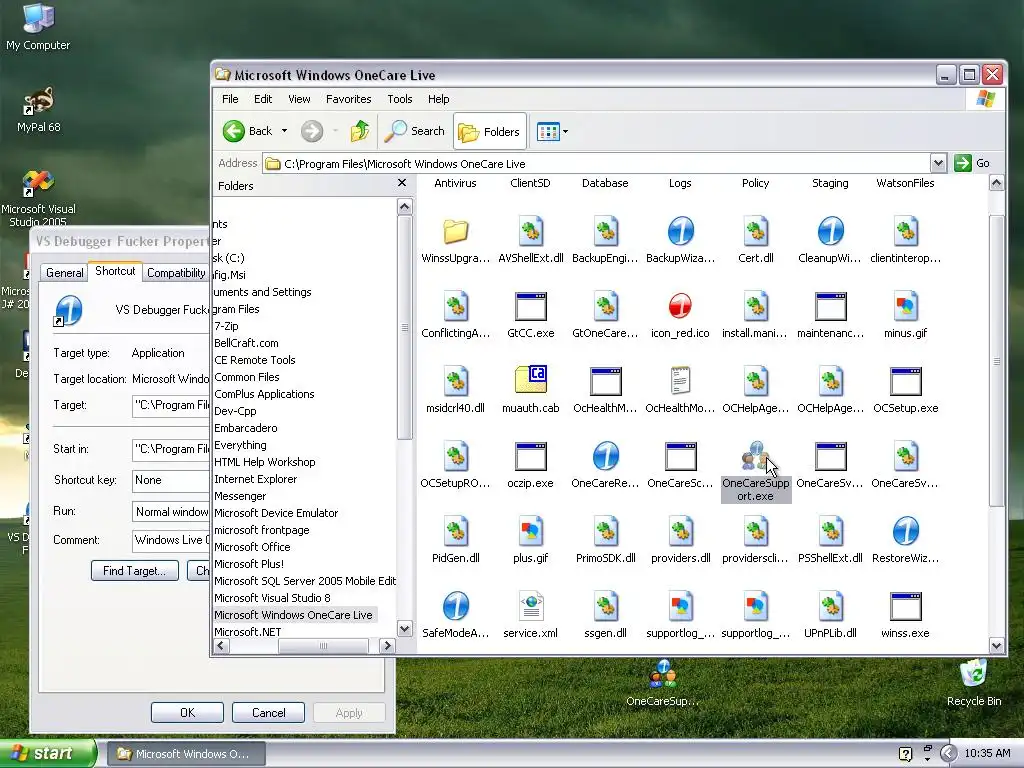The image size is (1024, 768).
Task: Select the OCSetup.exe program icon
Action: coord(906,381)
